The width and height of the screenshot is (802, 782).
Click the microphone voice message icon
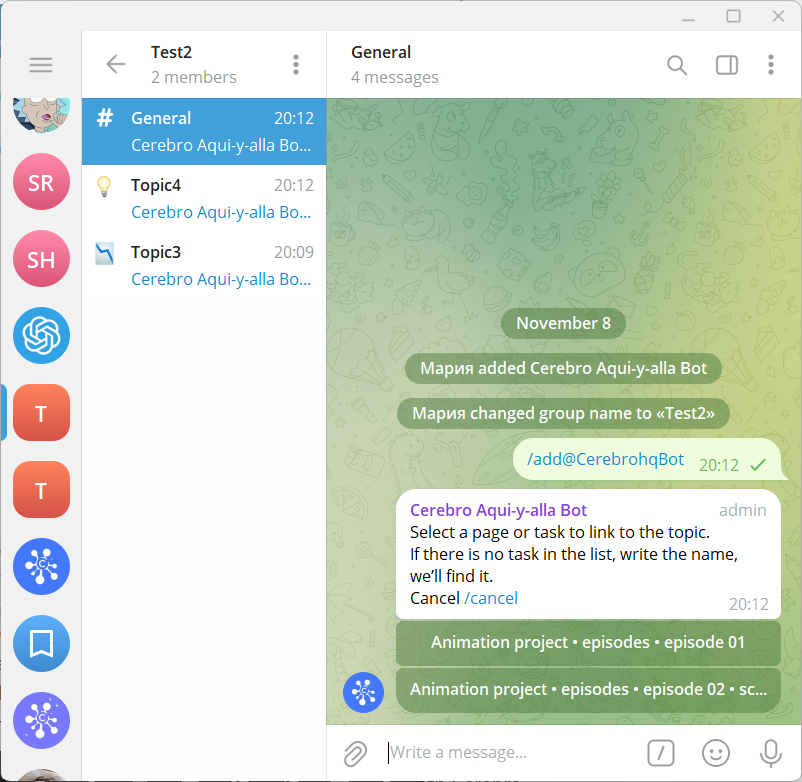pyautogui.click(x=770, y=753)
